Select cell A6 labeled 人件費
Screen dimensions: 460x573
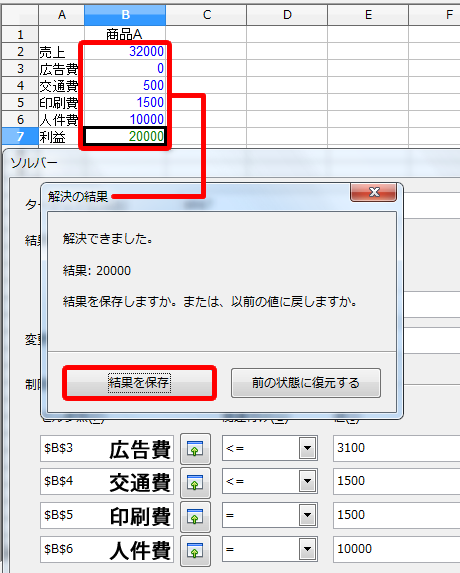click(62, 119)
